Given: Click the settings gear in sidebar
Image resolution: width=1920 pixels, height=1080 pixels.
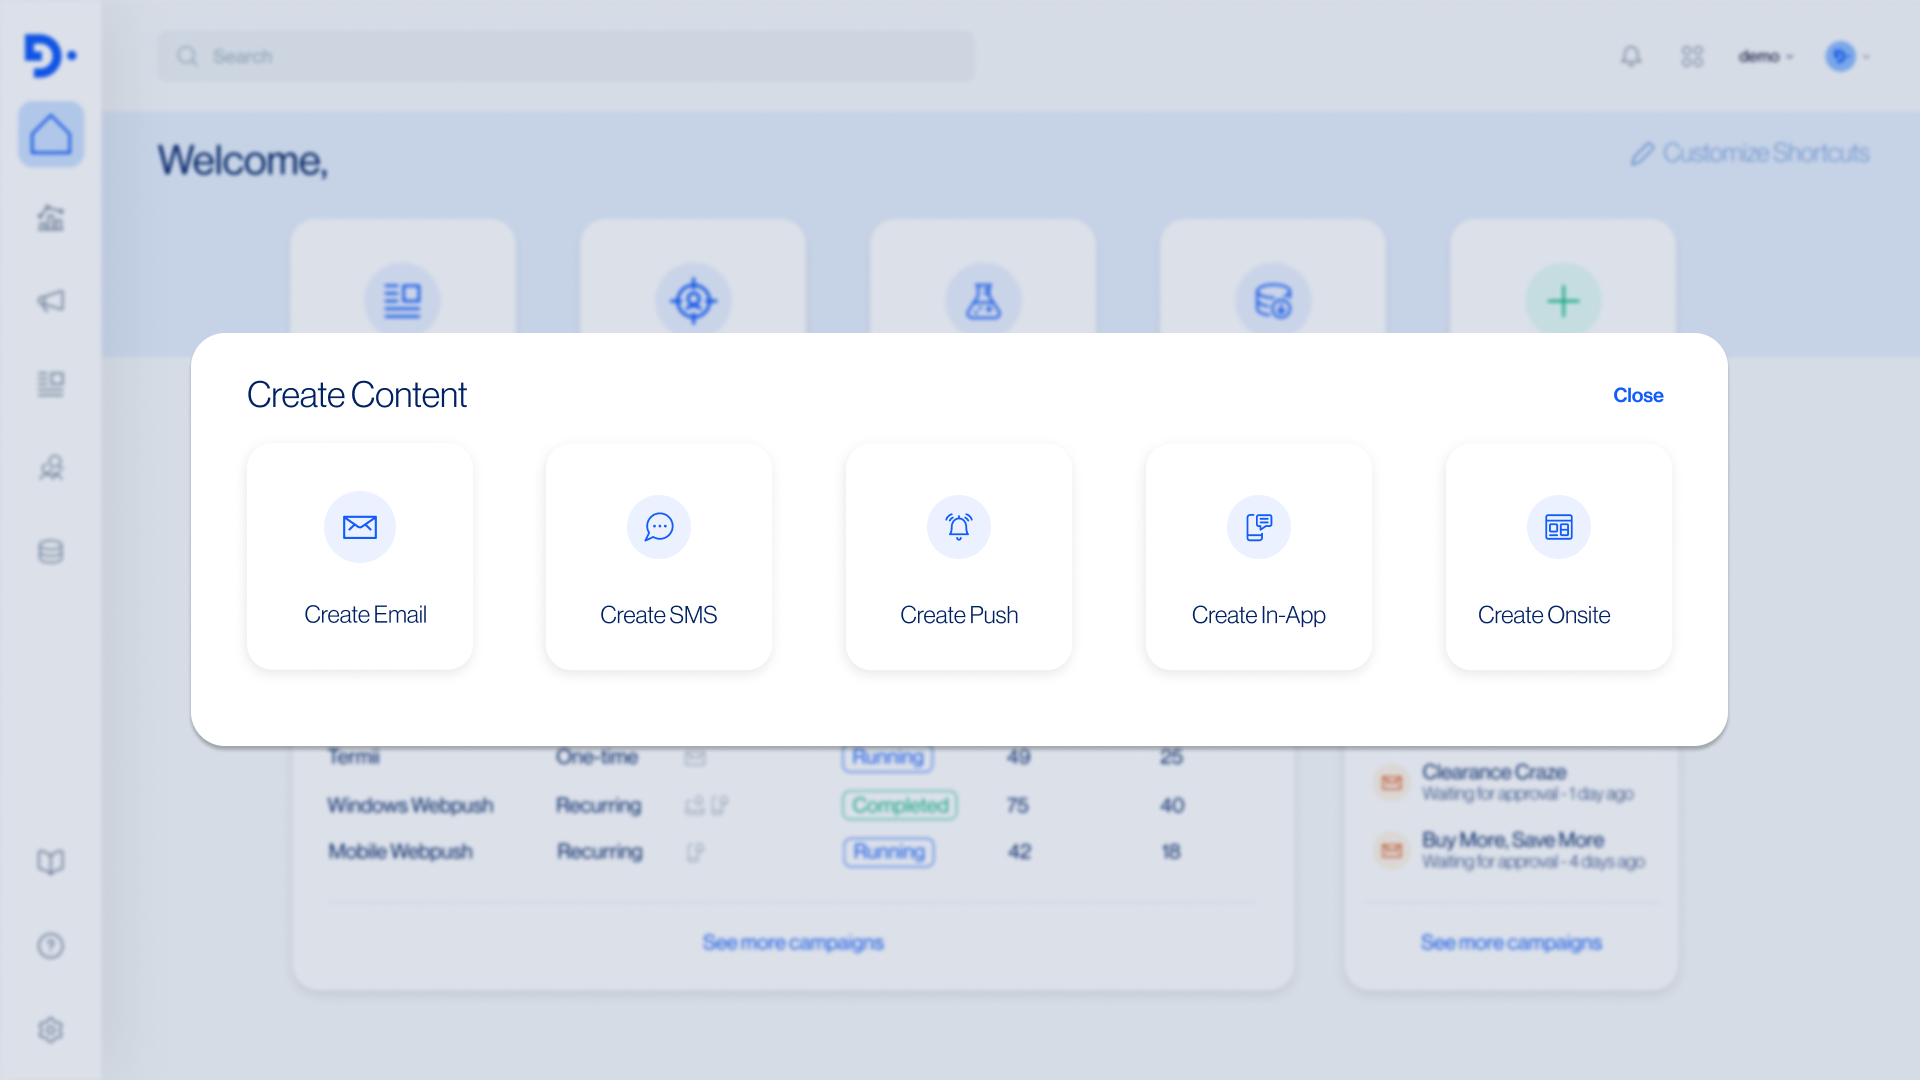Looking at the screenshot, I should coord(51,1029).
